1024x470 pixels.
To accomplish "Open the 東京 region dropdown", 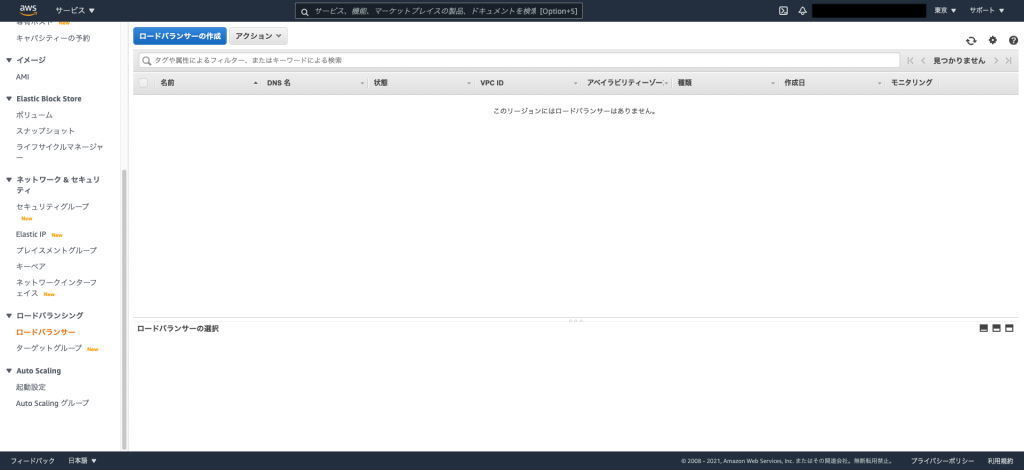I will click(x=945, y=10).
